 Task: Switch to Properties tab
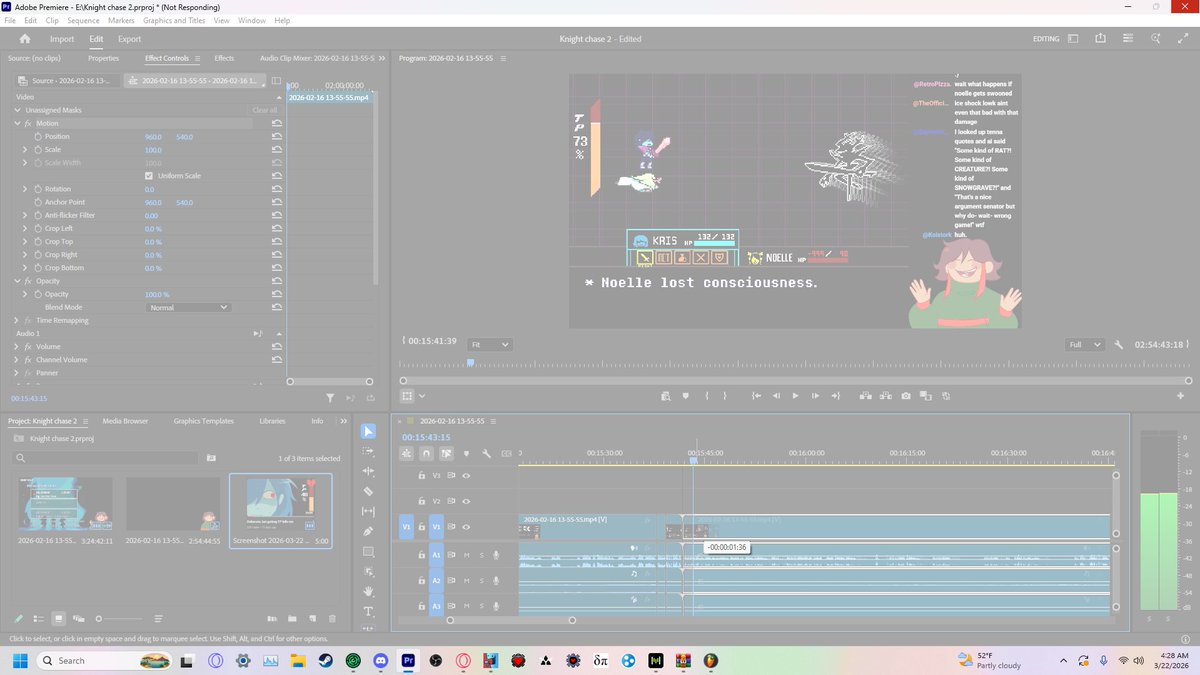point(103,58)
